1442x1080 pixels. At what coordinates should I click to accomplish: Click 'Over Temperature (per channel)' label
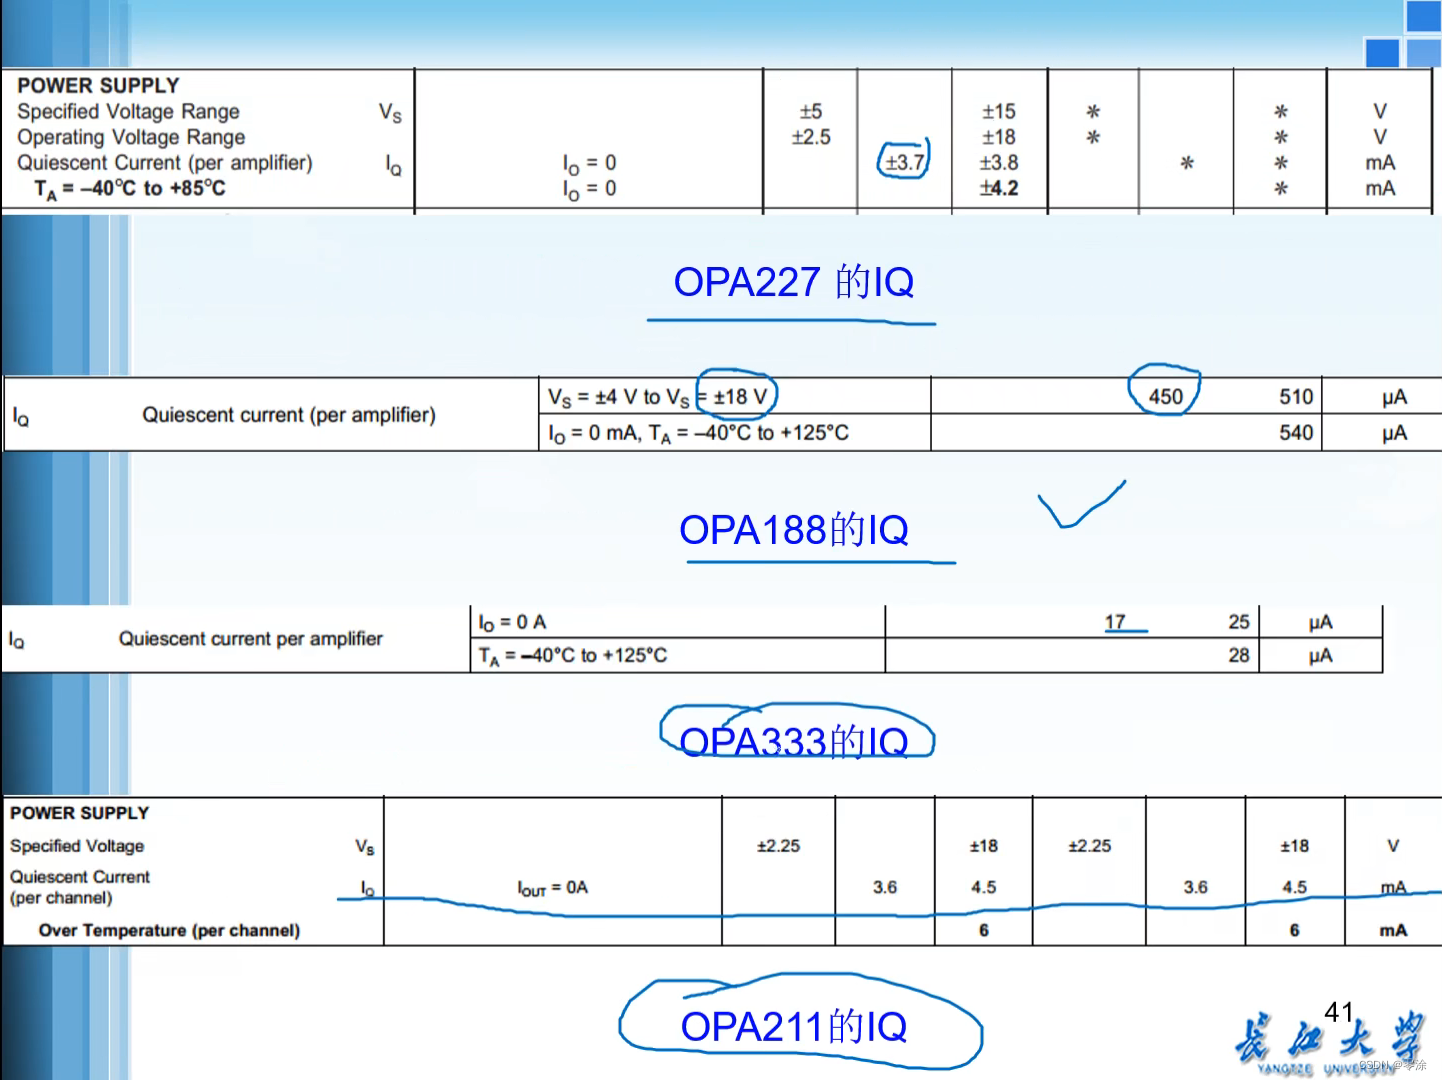pos(169,930)
